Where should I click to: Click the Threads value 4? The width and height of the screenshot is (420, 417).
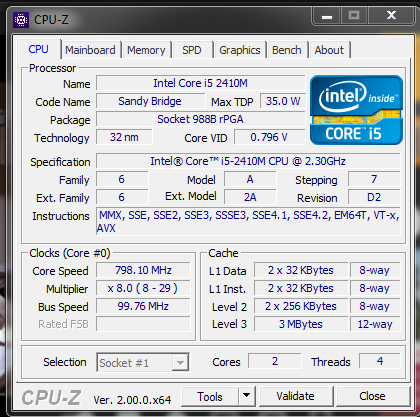pyautogui.click(x=380, y=361)
